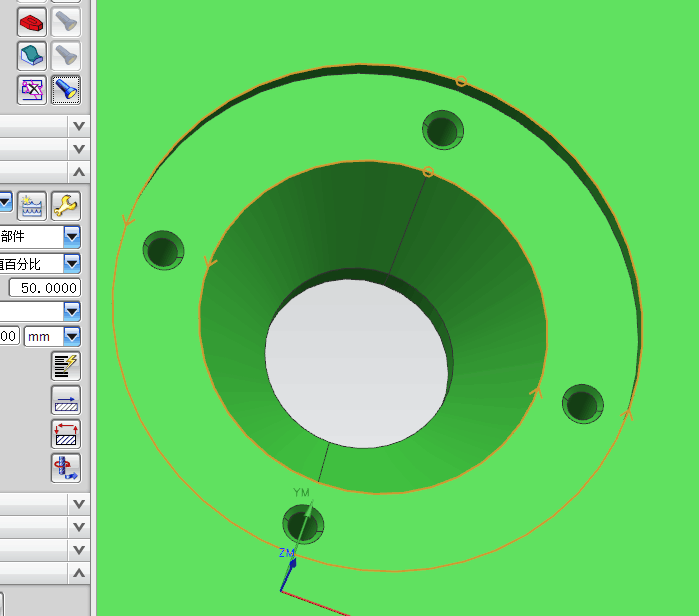The width and height of the screenshot is (699, 616).
Task: Expand the first collapsed section below the flashlights
Action: 79,126
